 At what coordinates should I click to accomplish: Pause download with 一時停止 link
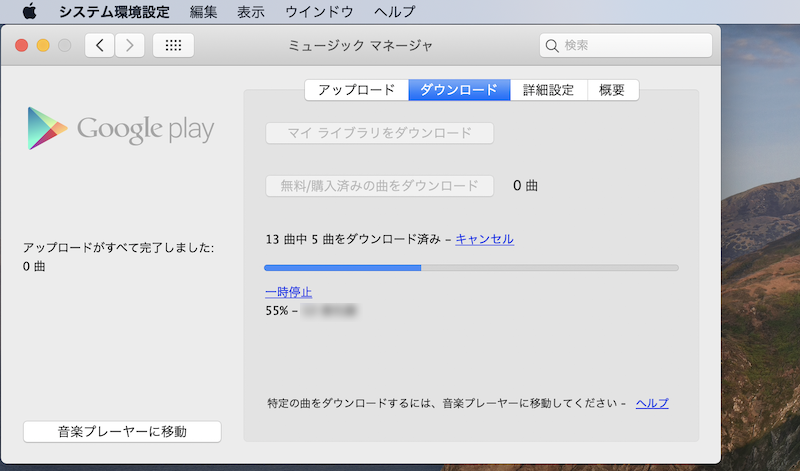click(x=289, y=292)
